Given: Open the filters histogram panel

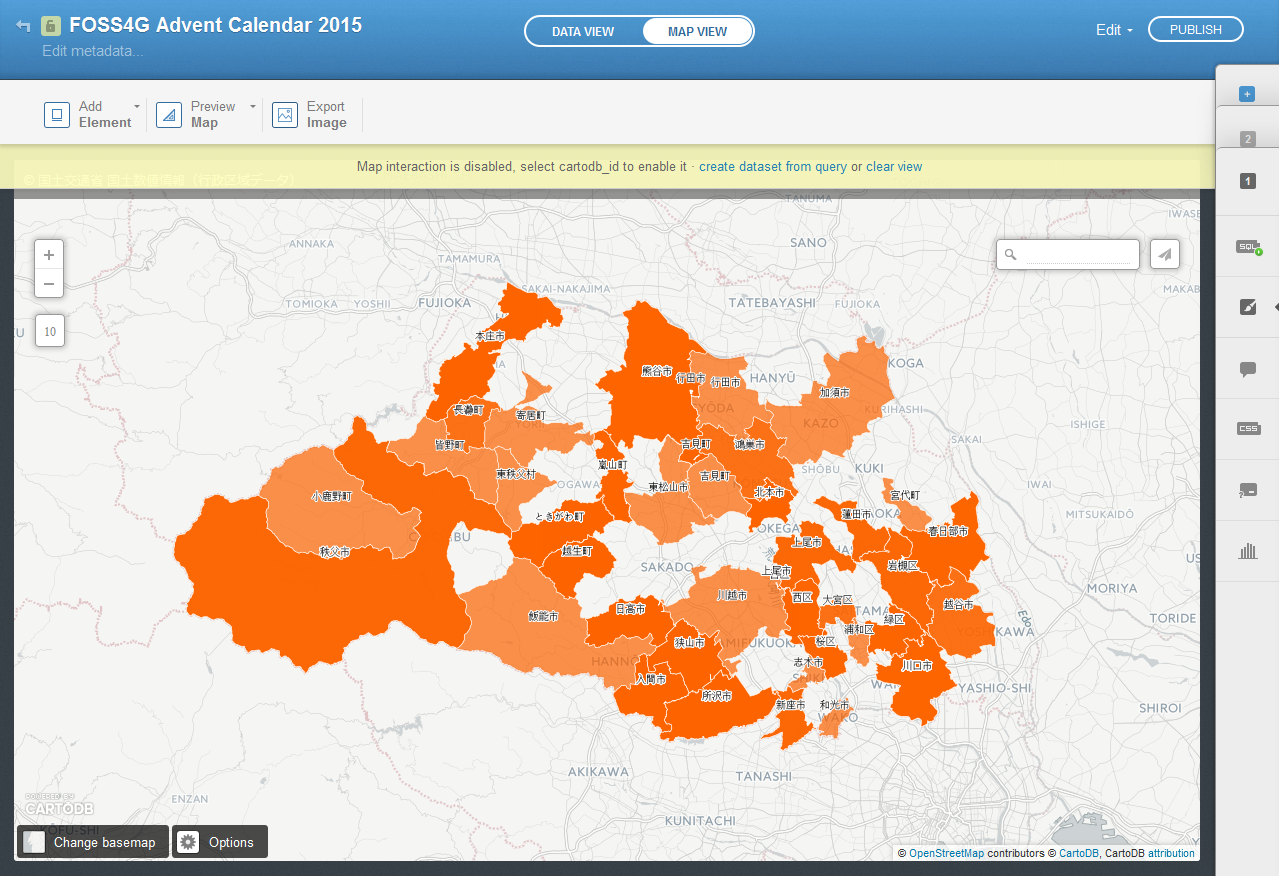Looking at the screenshot, I should pos(1247,551).
